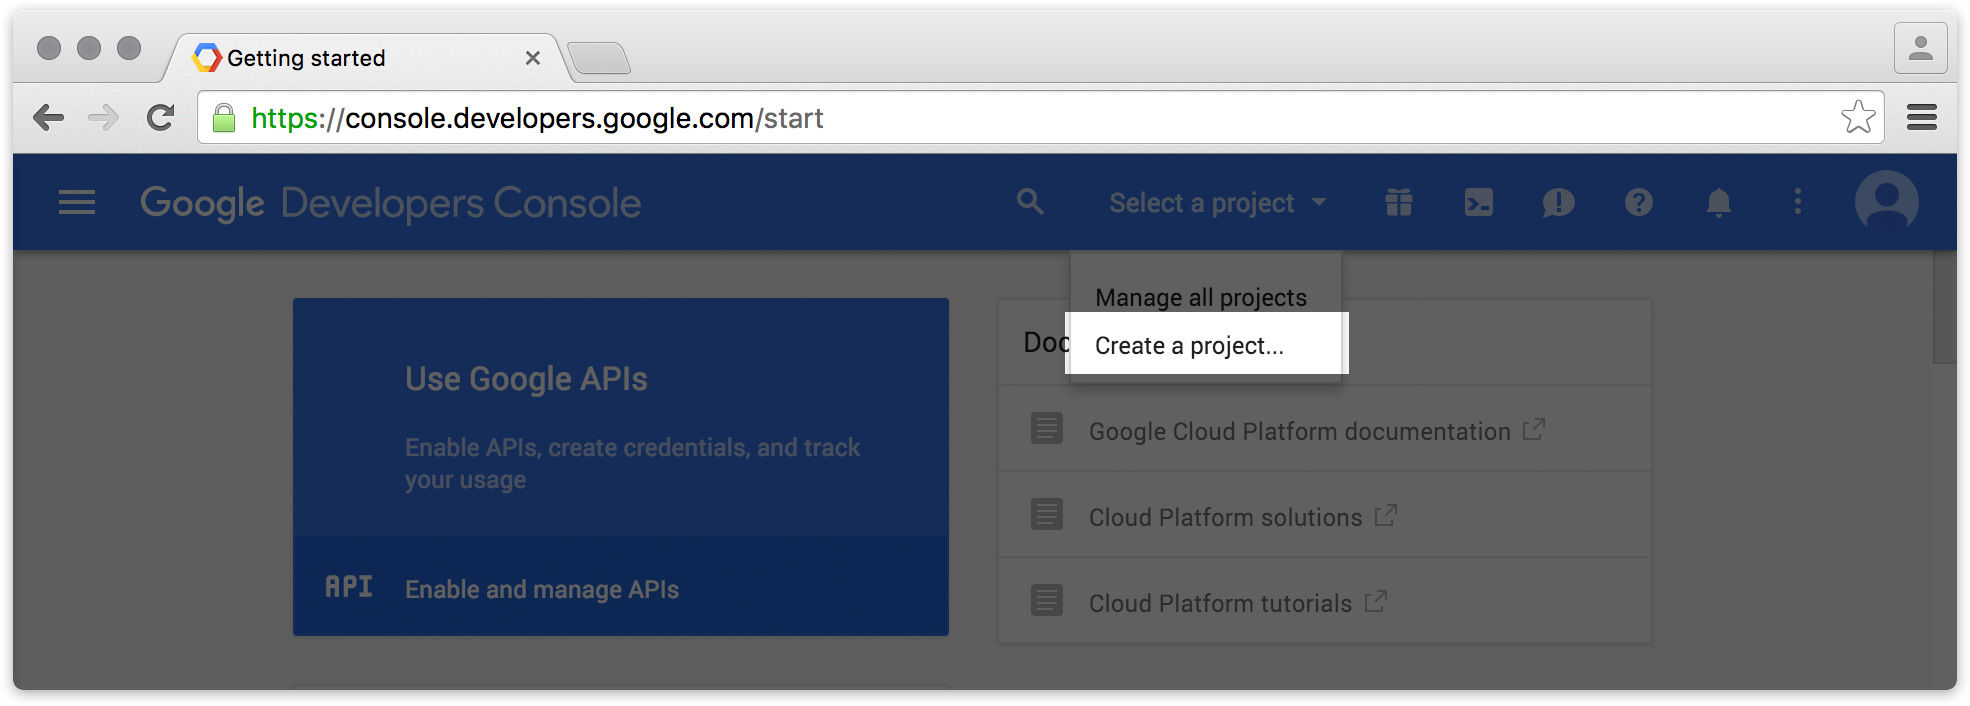
Task: Show notifications bell
Action: (1718, 203)
